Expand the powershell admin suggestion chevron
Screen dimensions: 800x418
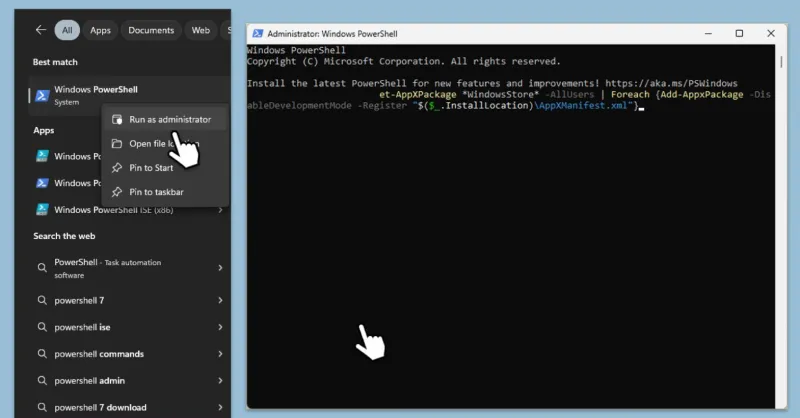(x=220, y=380)
